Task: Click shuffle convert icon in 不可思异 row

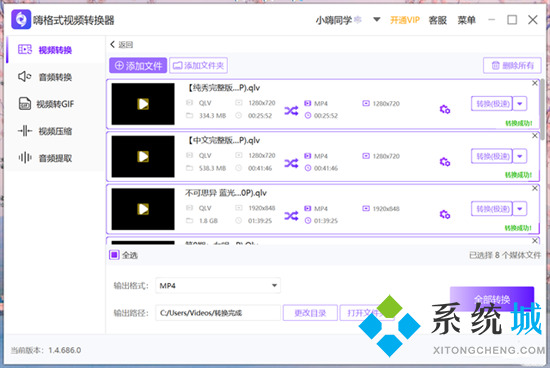Action: point(291,216)
